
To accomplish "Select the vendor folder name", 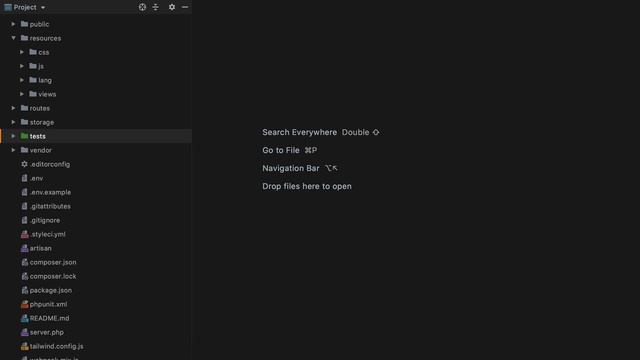I will click(41, 150).
